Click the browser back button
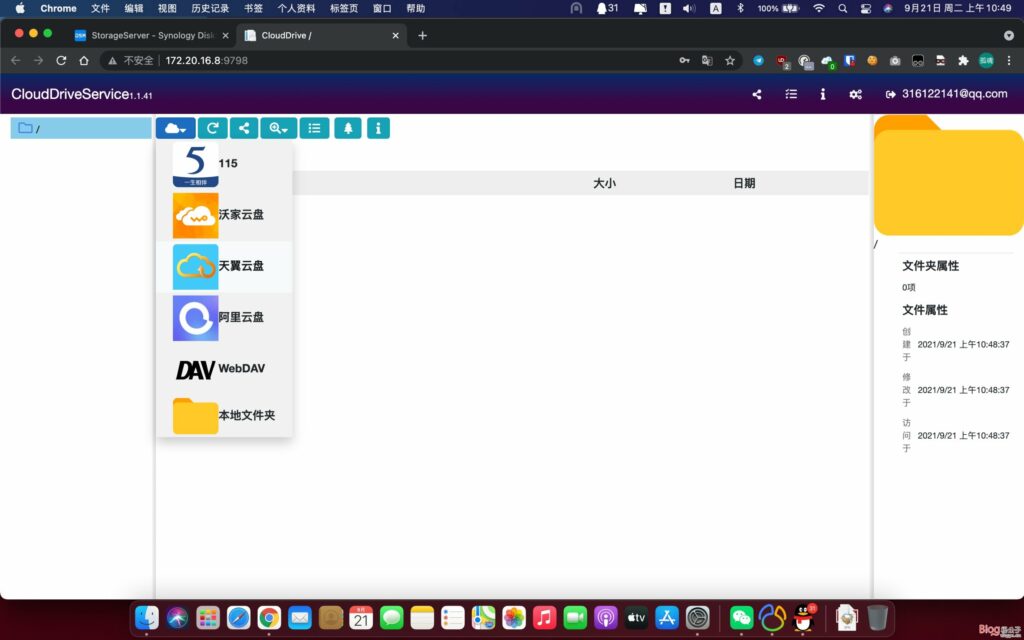 16,61
